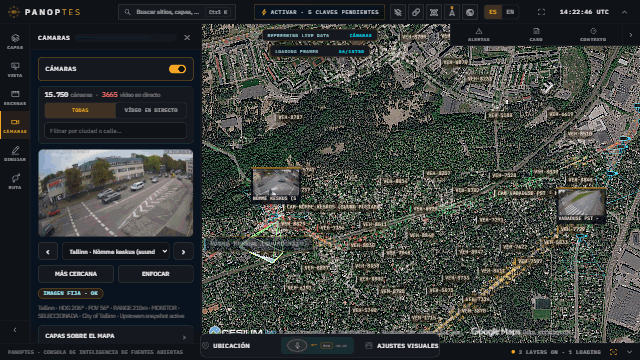Toggle the Cámaras layer switch

pos(178,69)
